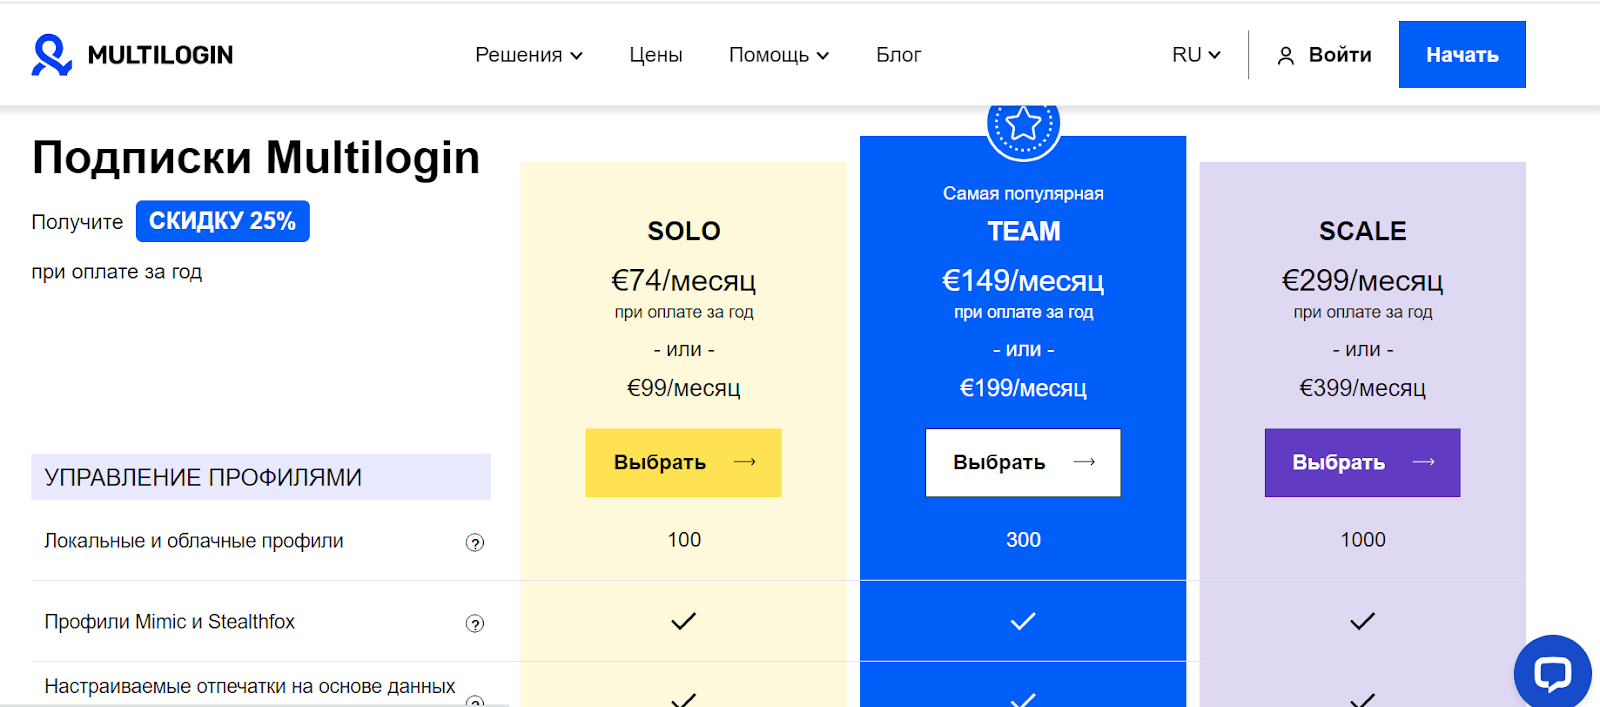This screenshot has width=1600, height=707.
Task: Click the user icon beside Войти
Action: [1286, 56]
